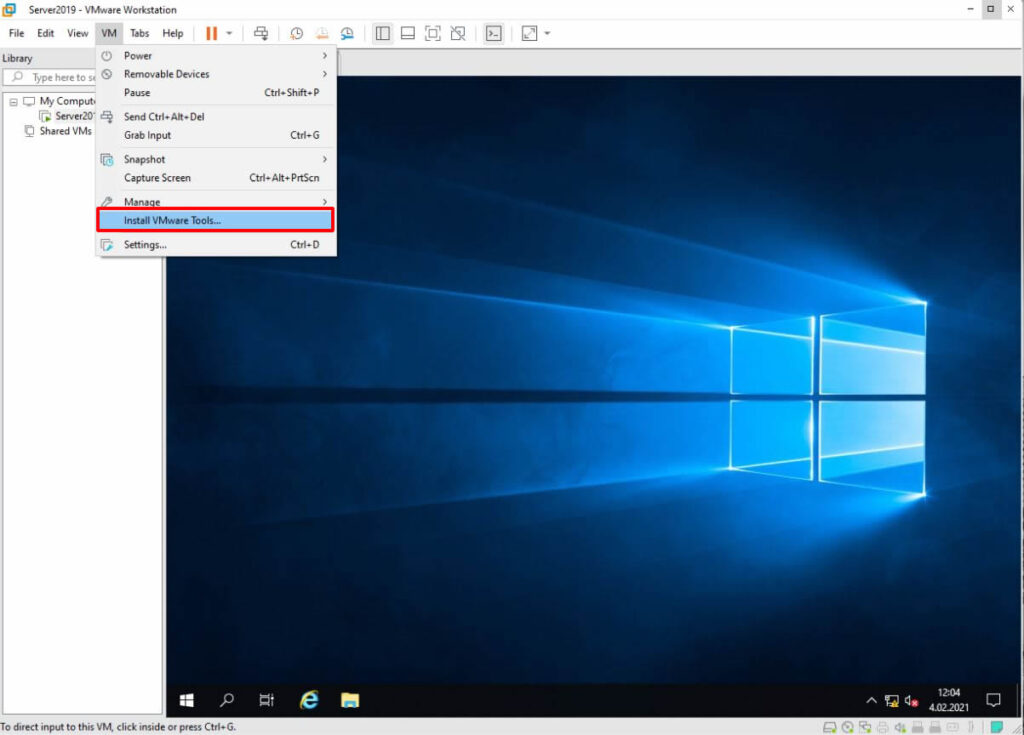The image size is (1024, 735).
Task: Close the open VM menu via VM
Action: pyautogui.click(x=109, y=33)
